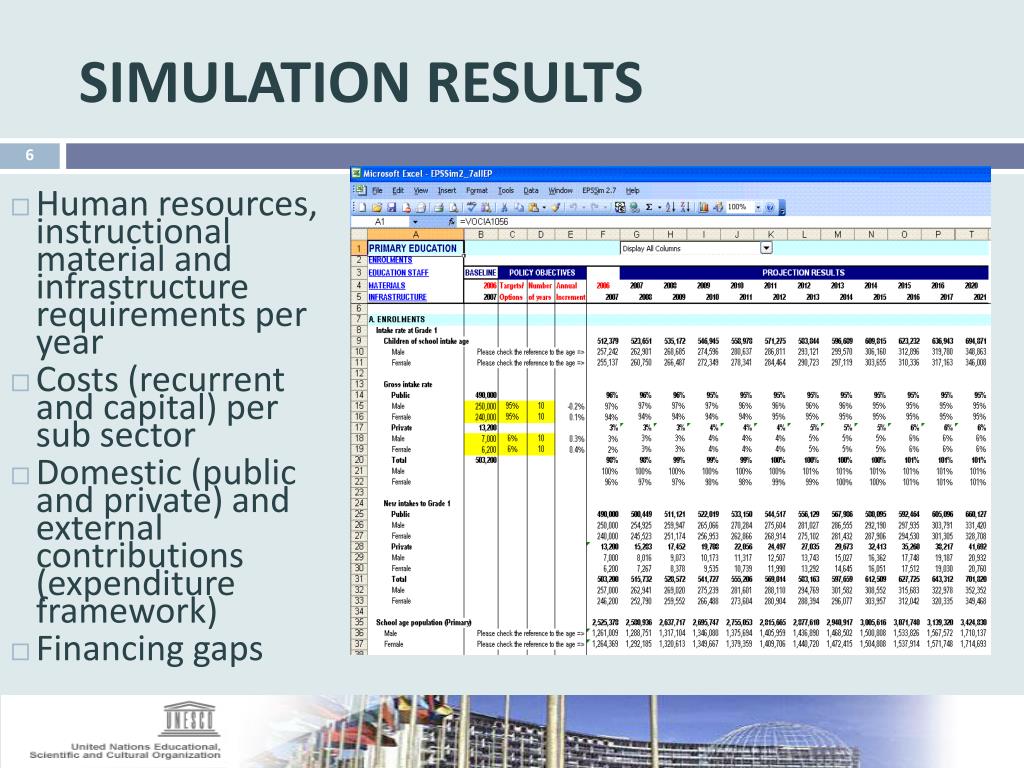The height and width of the screenshot is (768, 1024).
Task: Expand the Zoom 100% dropdown arrow
Action: click(x=758, y=208)
